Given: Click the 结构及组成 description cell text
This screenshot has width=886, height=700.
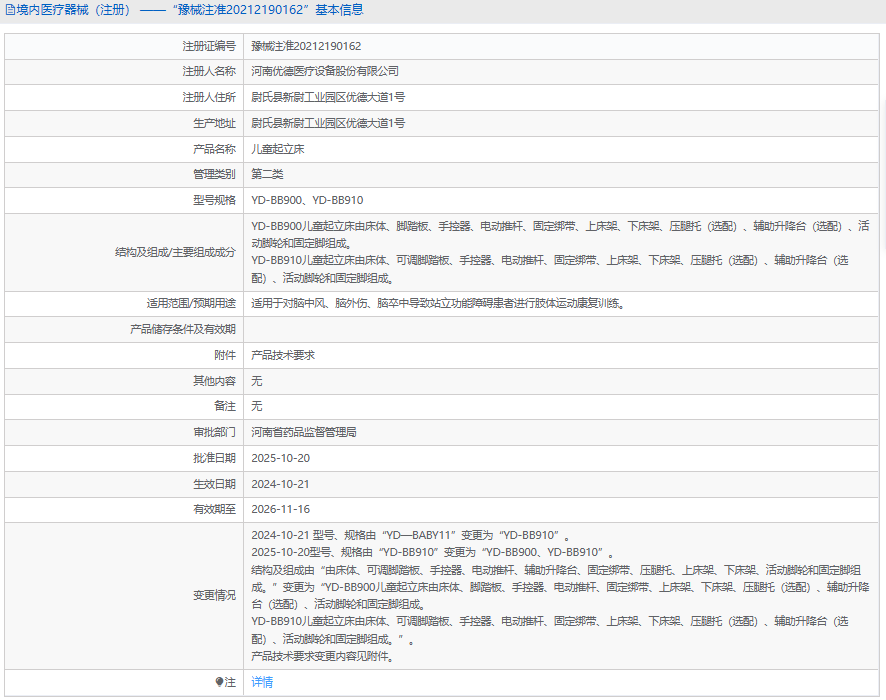Looking at the screenshot, I should tap(560, 252).
